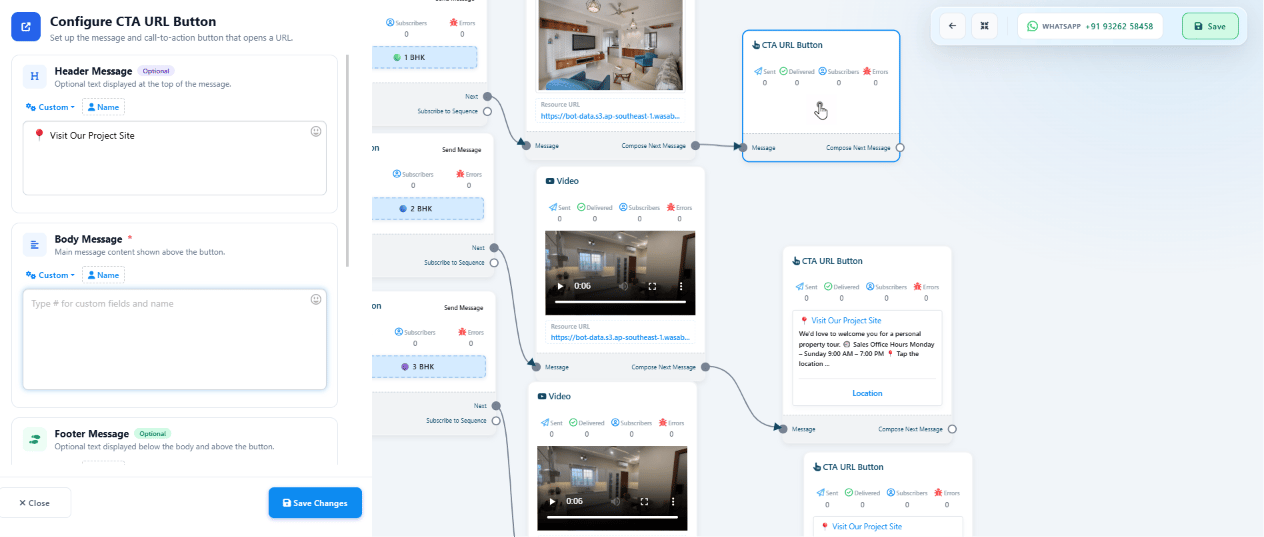Click the Close button at the panel bottom
Screen dimensions: 1264x537
point(35,503)
